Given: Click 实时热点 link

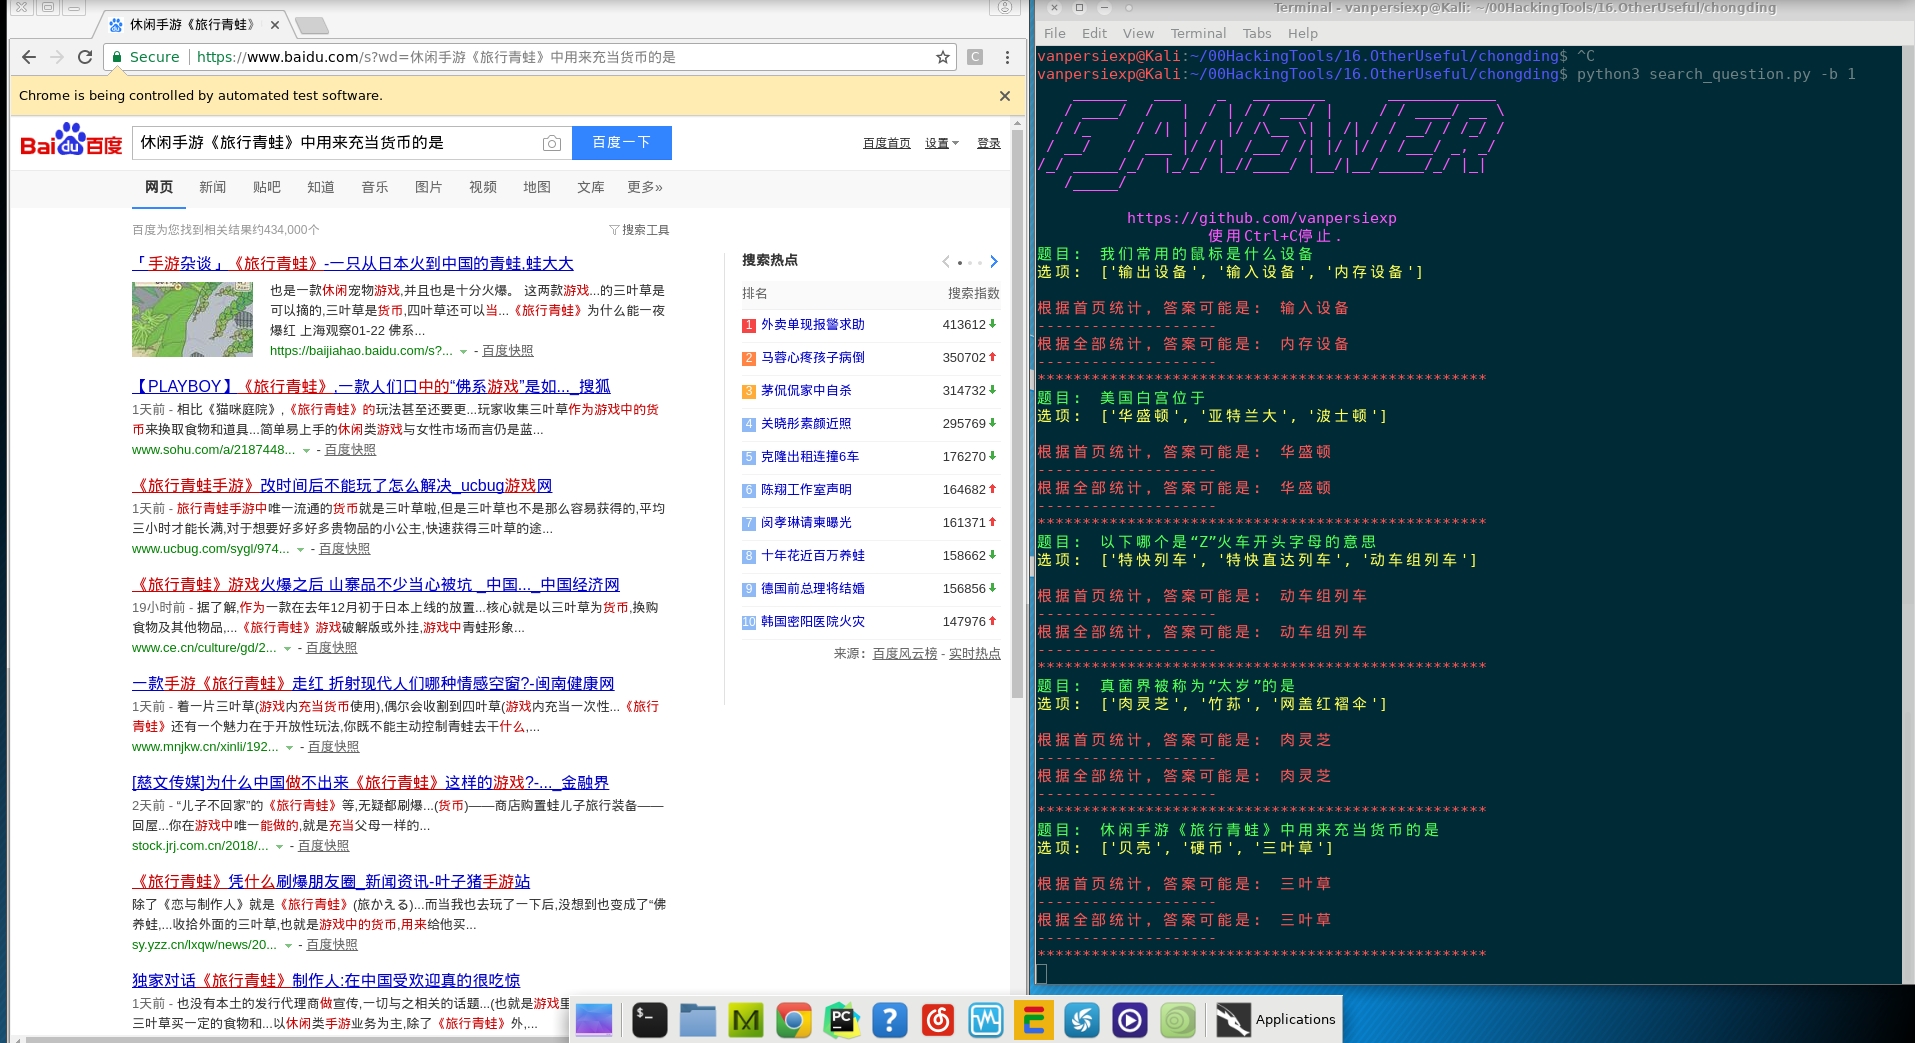Looking at the screenshot, I should [x=974, y=654].
